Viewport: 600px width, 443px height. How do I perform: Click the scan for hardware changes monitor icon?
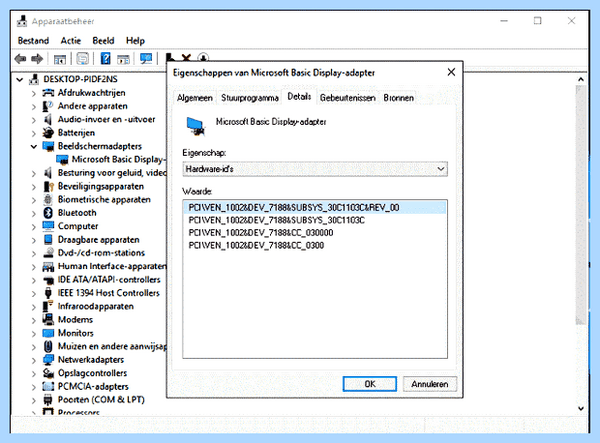[146, 59]
